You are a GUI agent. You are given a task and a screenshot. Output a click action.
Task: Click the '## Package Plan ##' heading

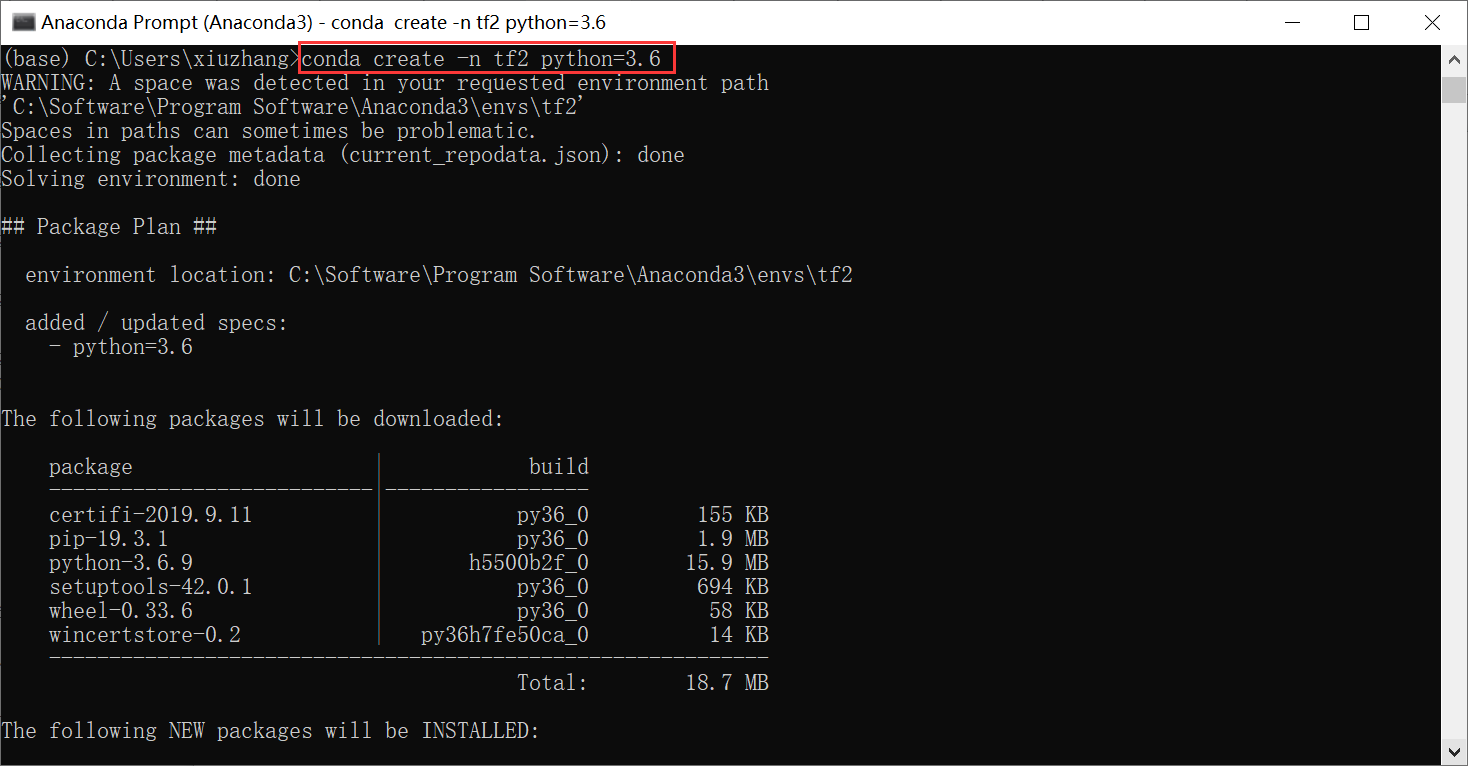pyautogui.click(x=109, y=227)
